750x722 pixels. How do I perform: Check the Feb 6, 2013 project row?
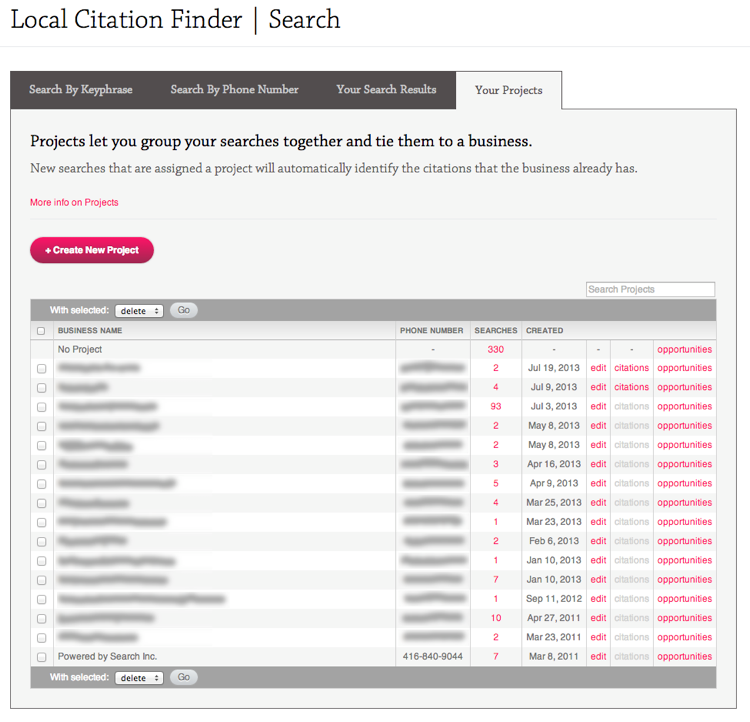[42, 542]
